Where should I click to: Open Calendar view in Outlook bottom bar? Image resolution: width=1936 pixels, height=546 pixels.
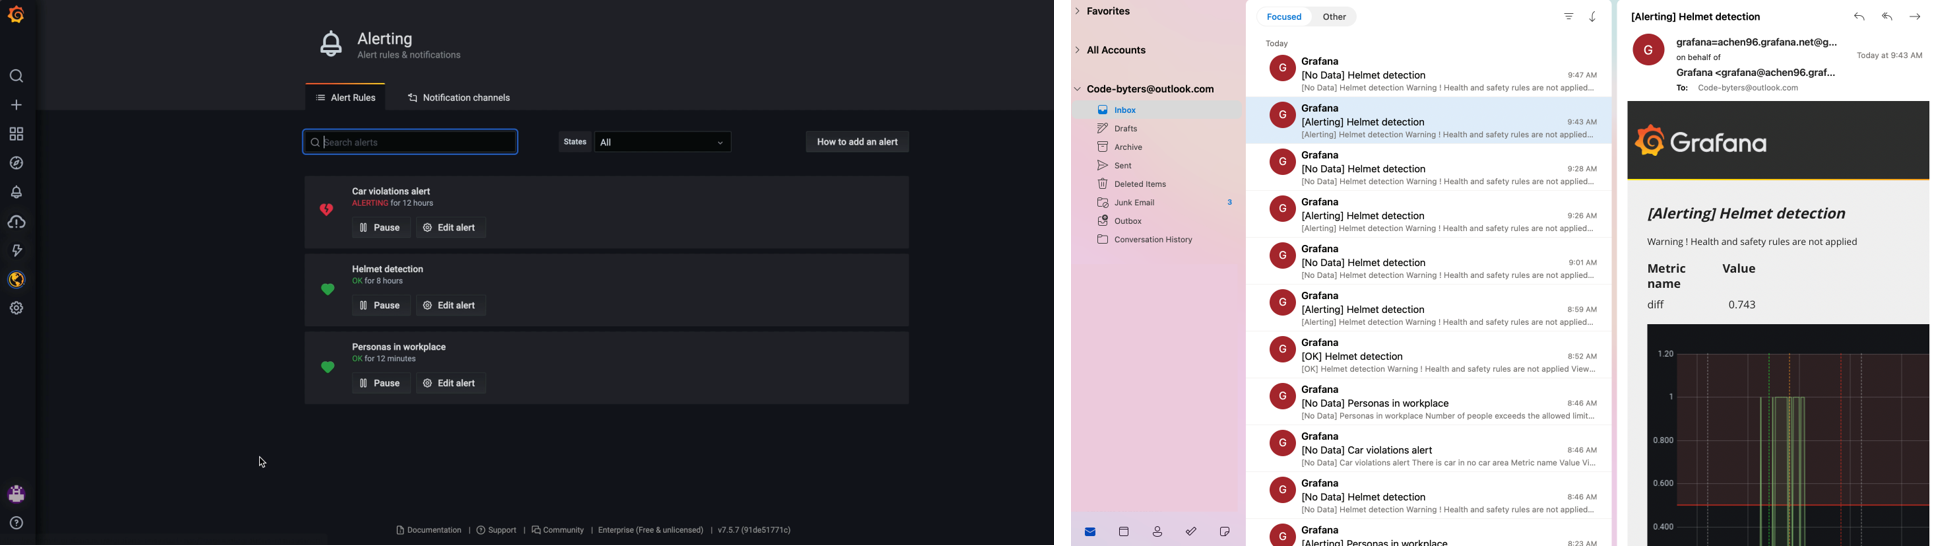[x=1124, y=532]
